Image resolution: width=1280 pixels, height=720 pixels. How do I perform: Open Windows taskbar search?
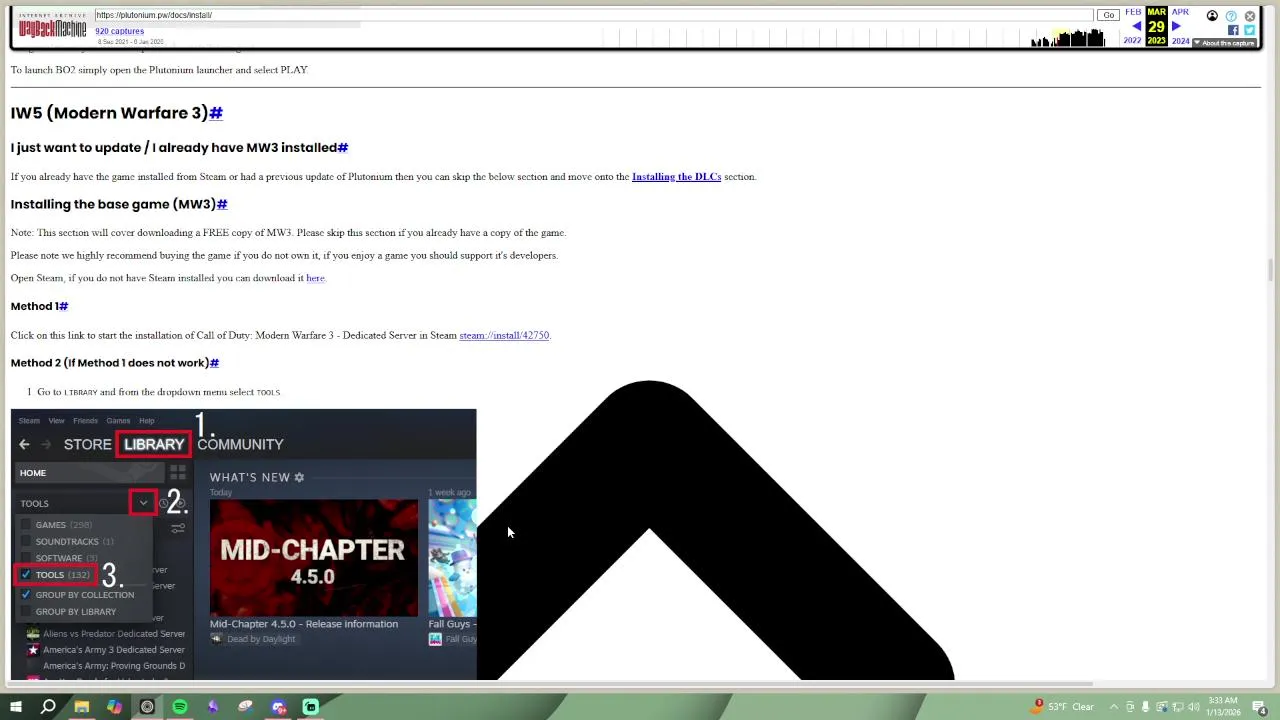point(48,707)
